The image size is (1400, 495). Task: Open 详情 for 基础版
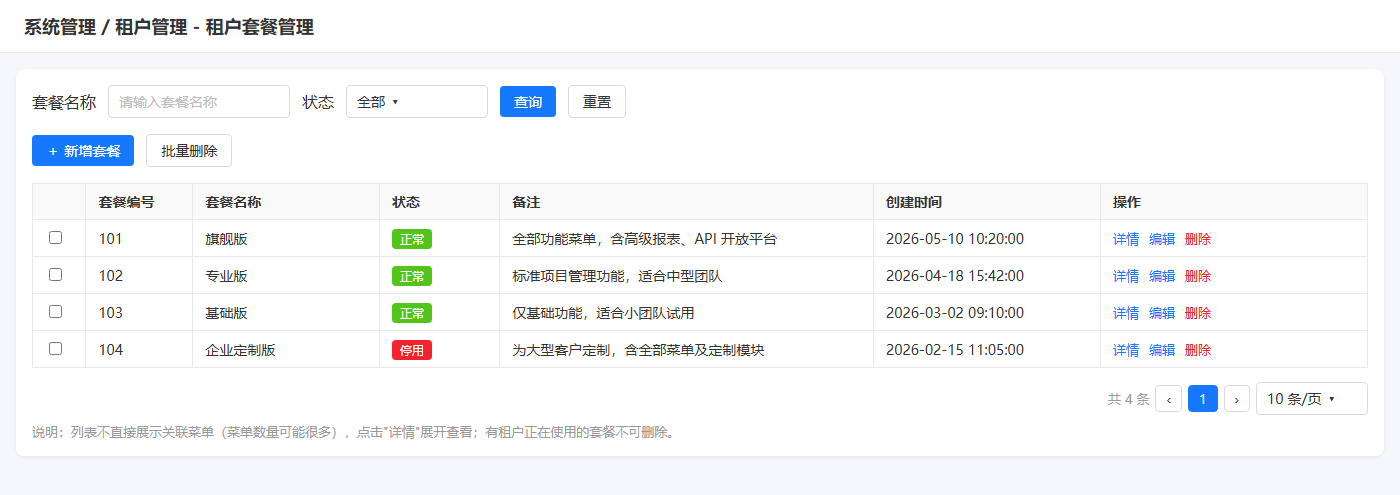pos(1126,313)
